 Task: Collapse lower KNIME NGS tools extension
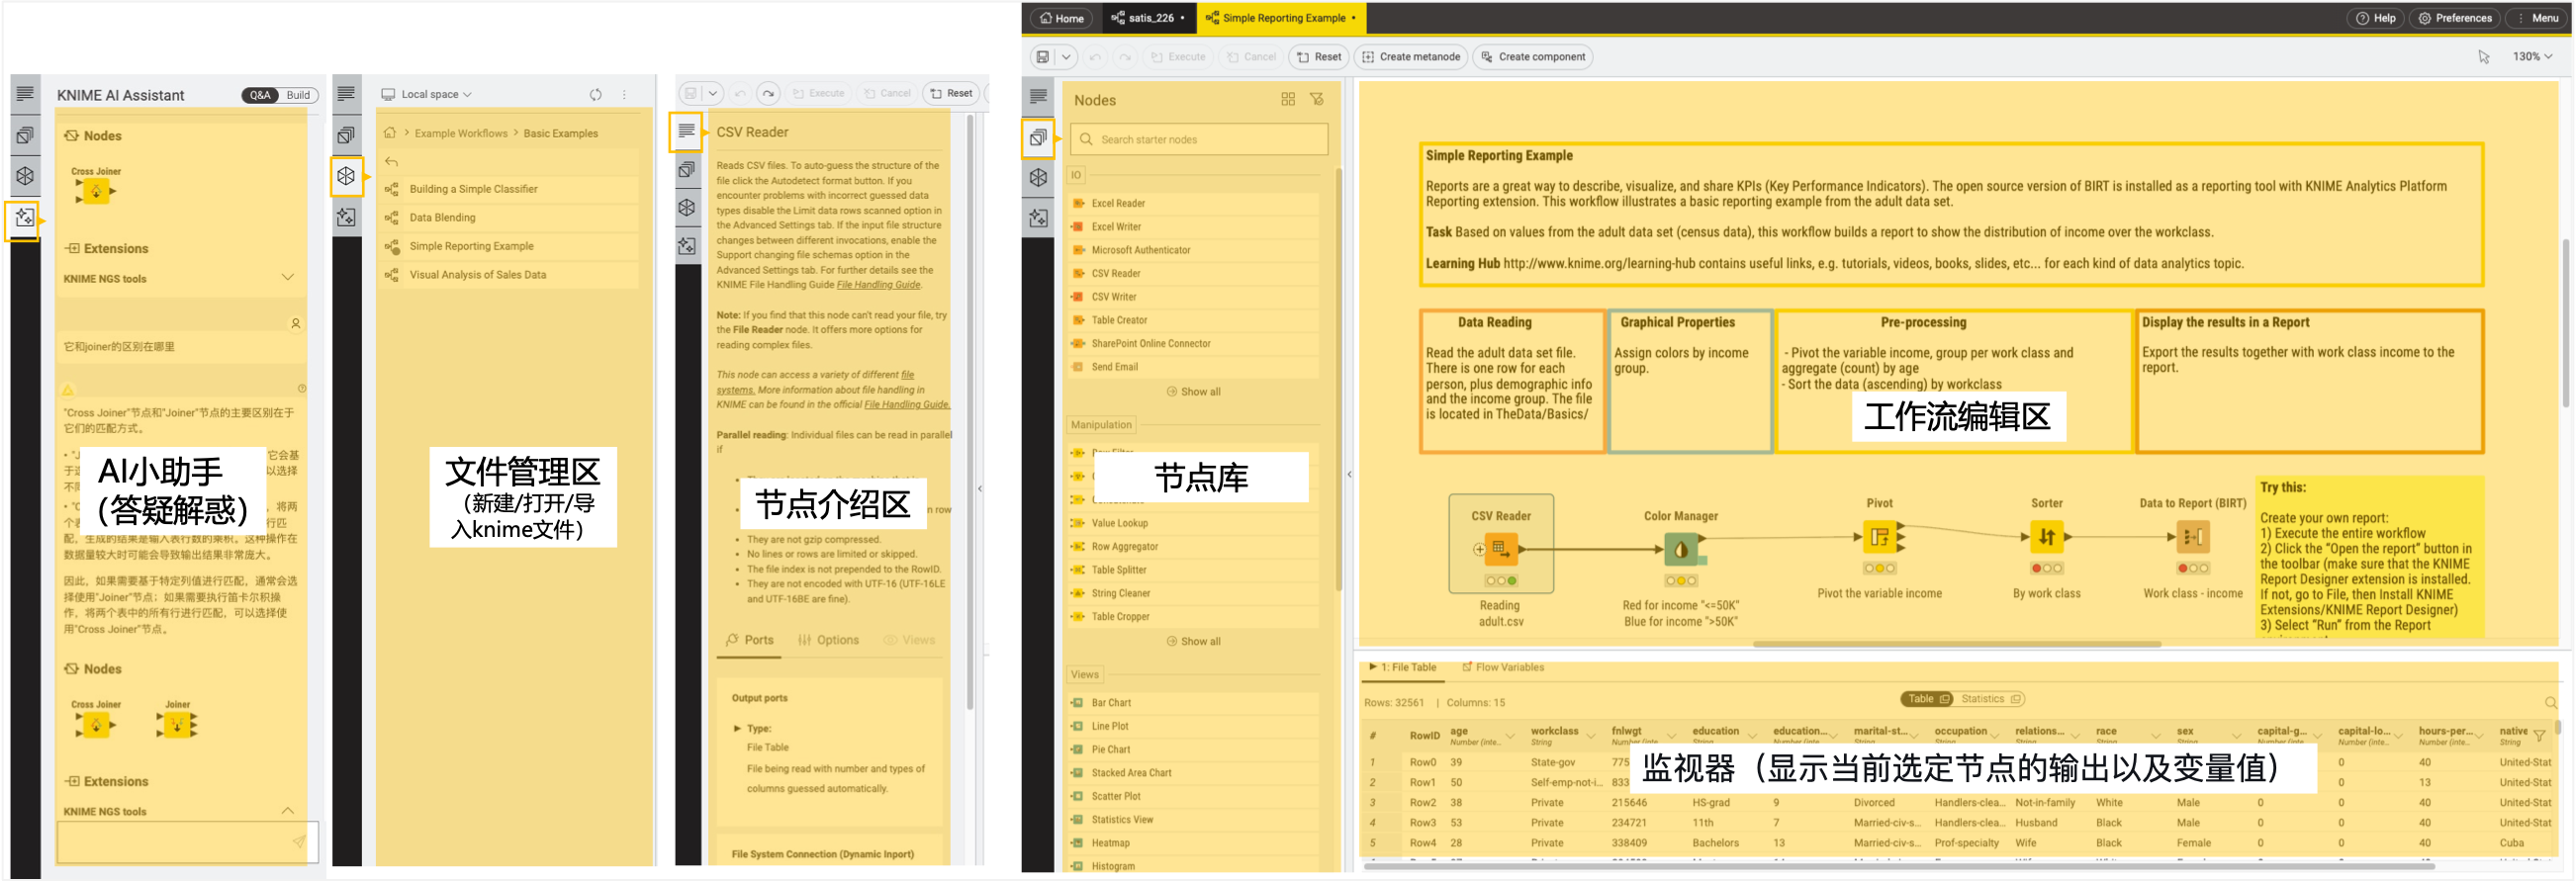coord(288,810)
